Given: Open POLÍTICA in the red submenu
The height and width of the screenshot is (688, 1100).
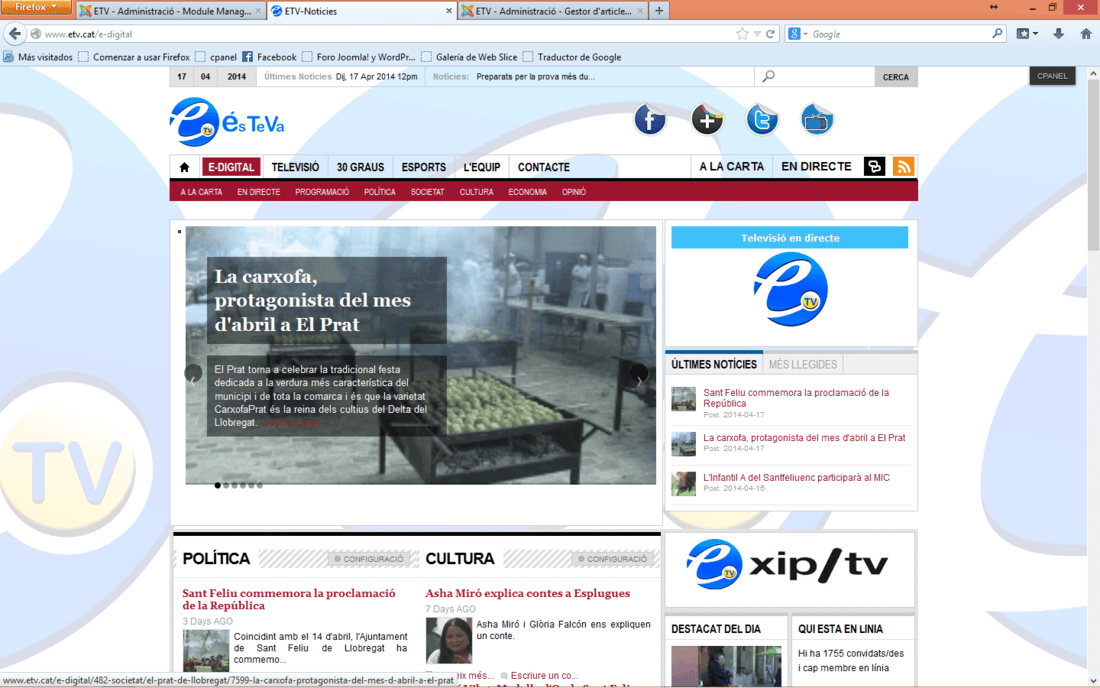Looking at the screenshot, I should (x=380, y=191).
